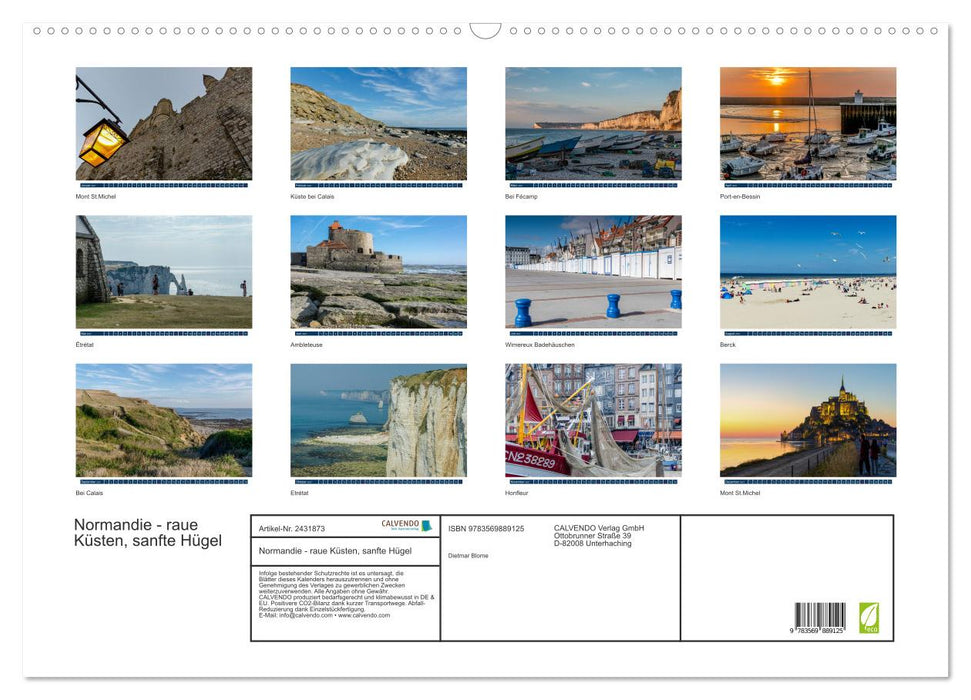The image size is (971, 700).
Task: Select the caption 'Port-en-Bessin'
Action: (x=740, y=196)
